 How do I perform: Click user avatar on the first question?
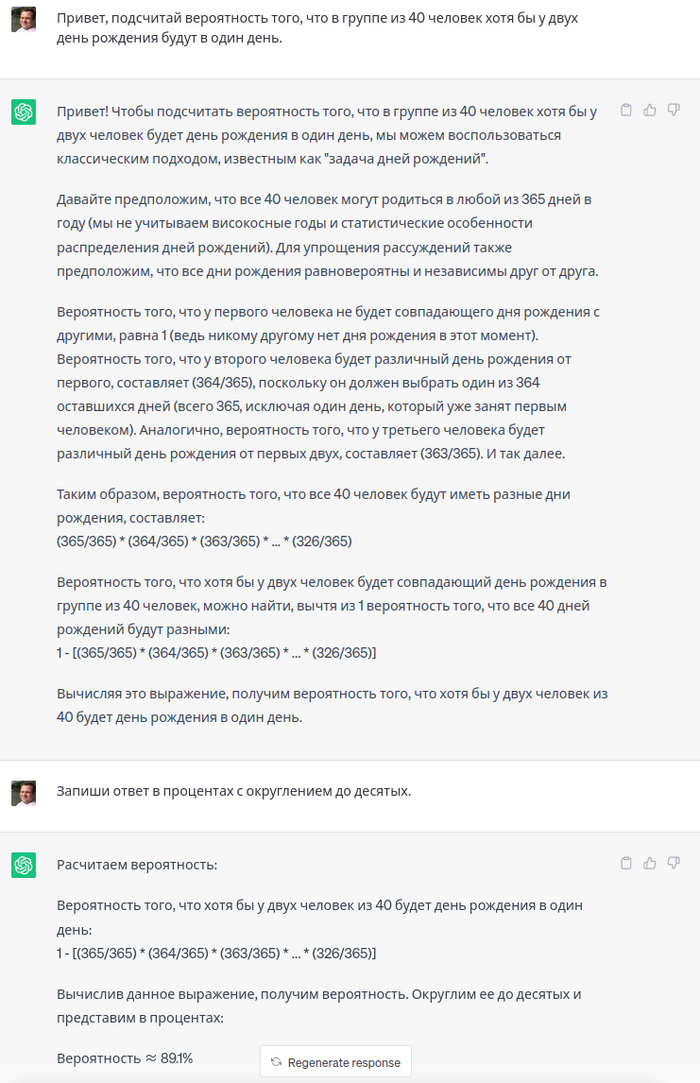tap(24, 20)
